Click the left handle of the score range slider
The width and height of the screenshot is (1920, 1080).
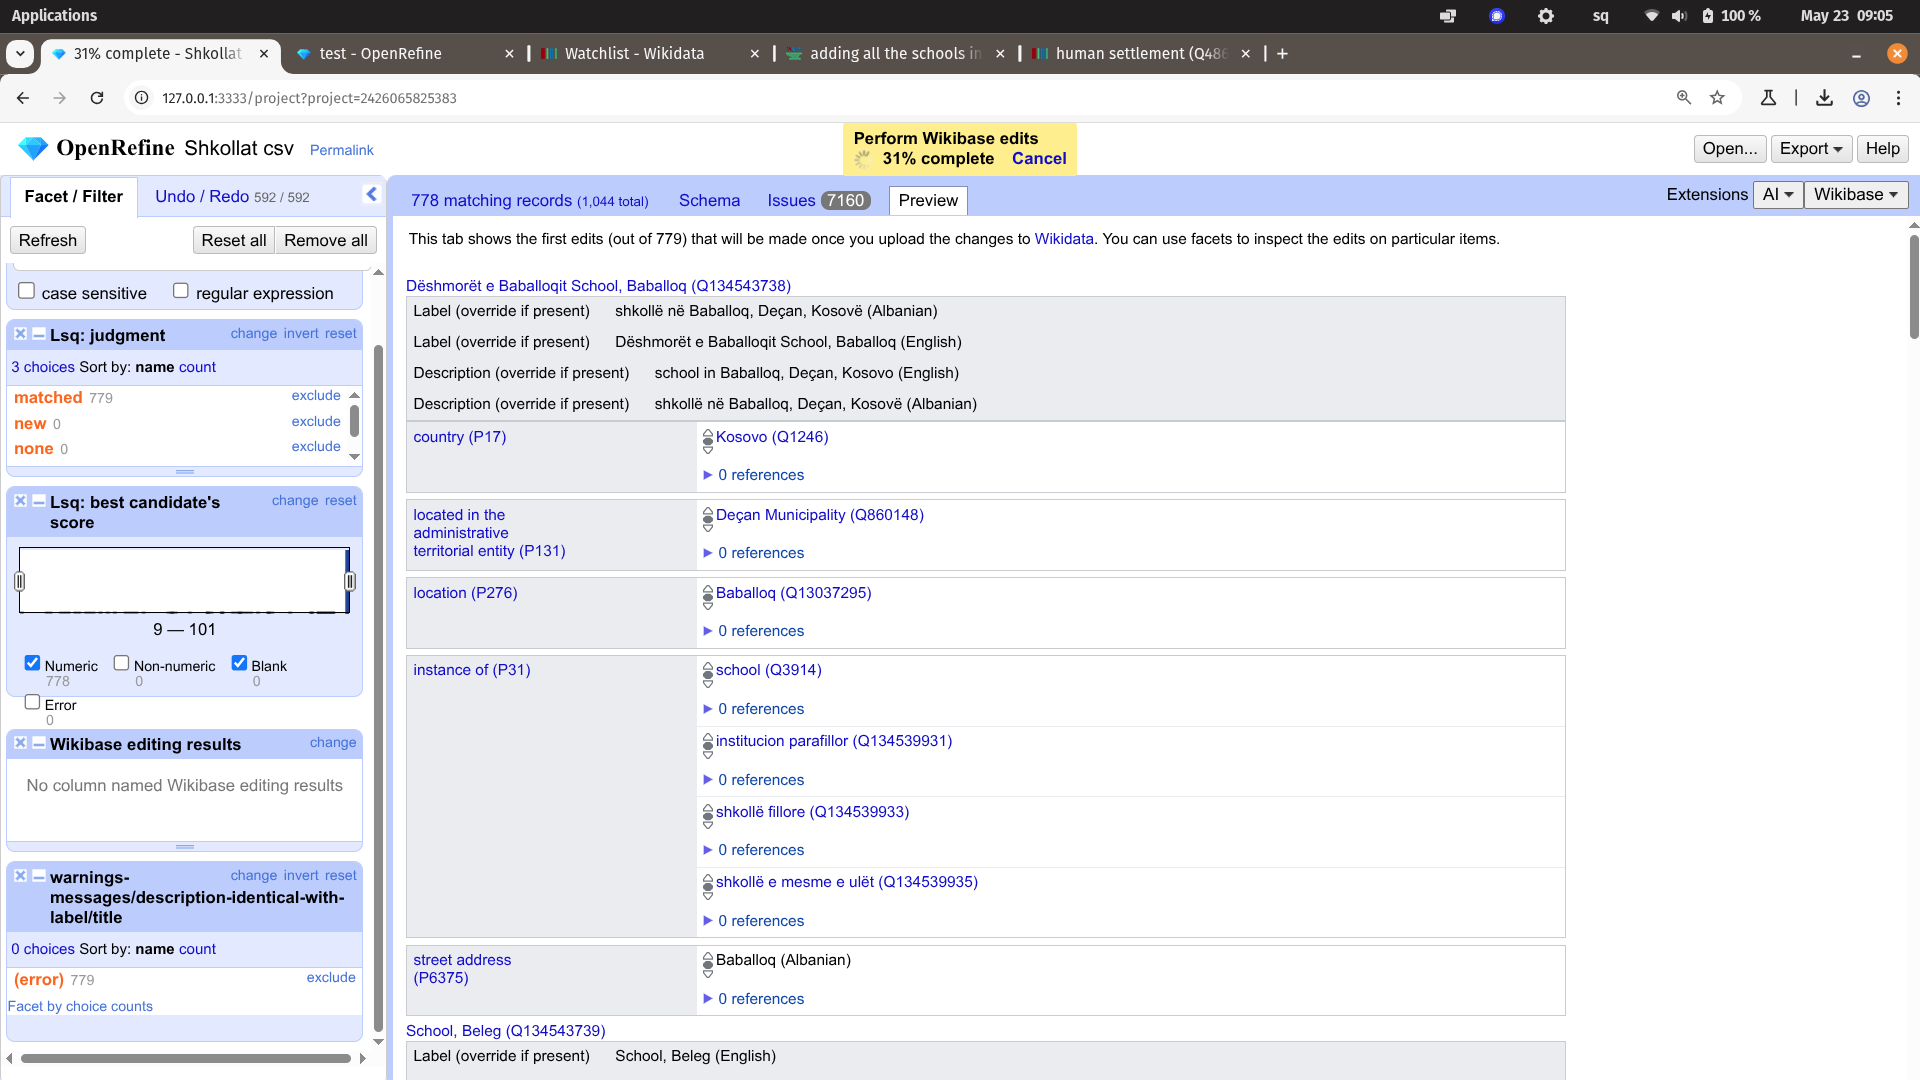[18, 581]
